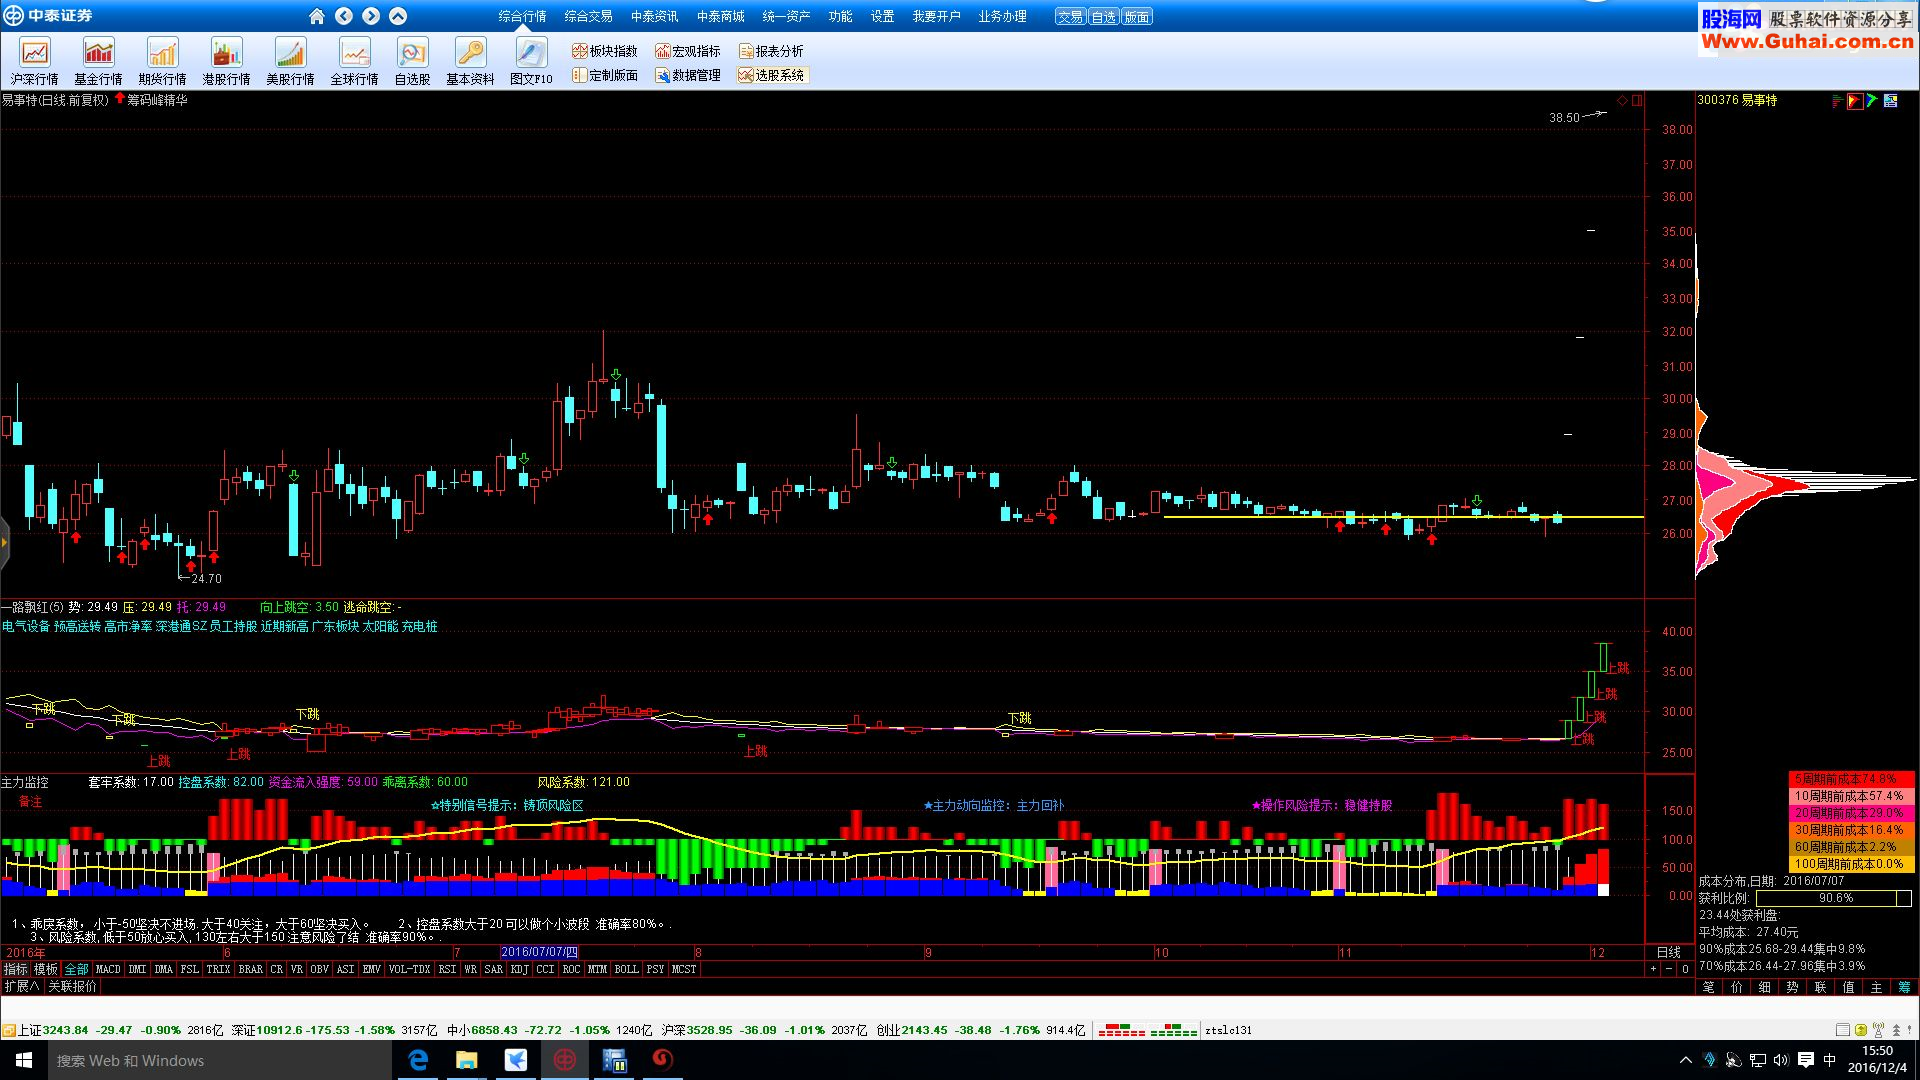Open Edge browser from taskbar
Viewport: 1920px width, 1080px height.
(418, 1060)
